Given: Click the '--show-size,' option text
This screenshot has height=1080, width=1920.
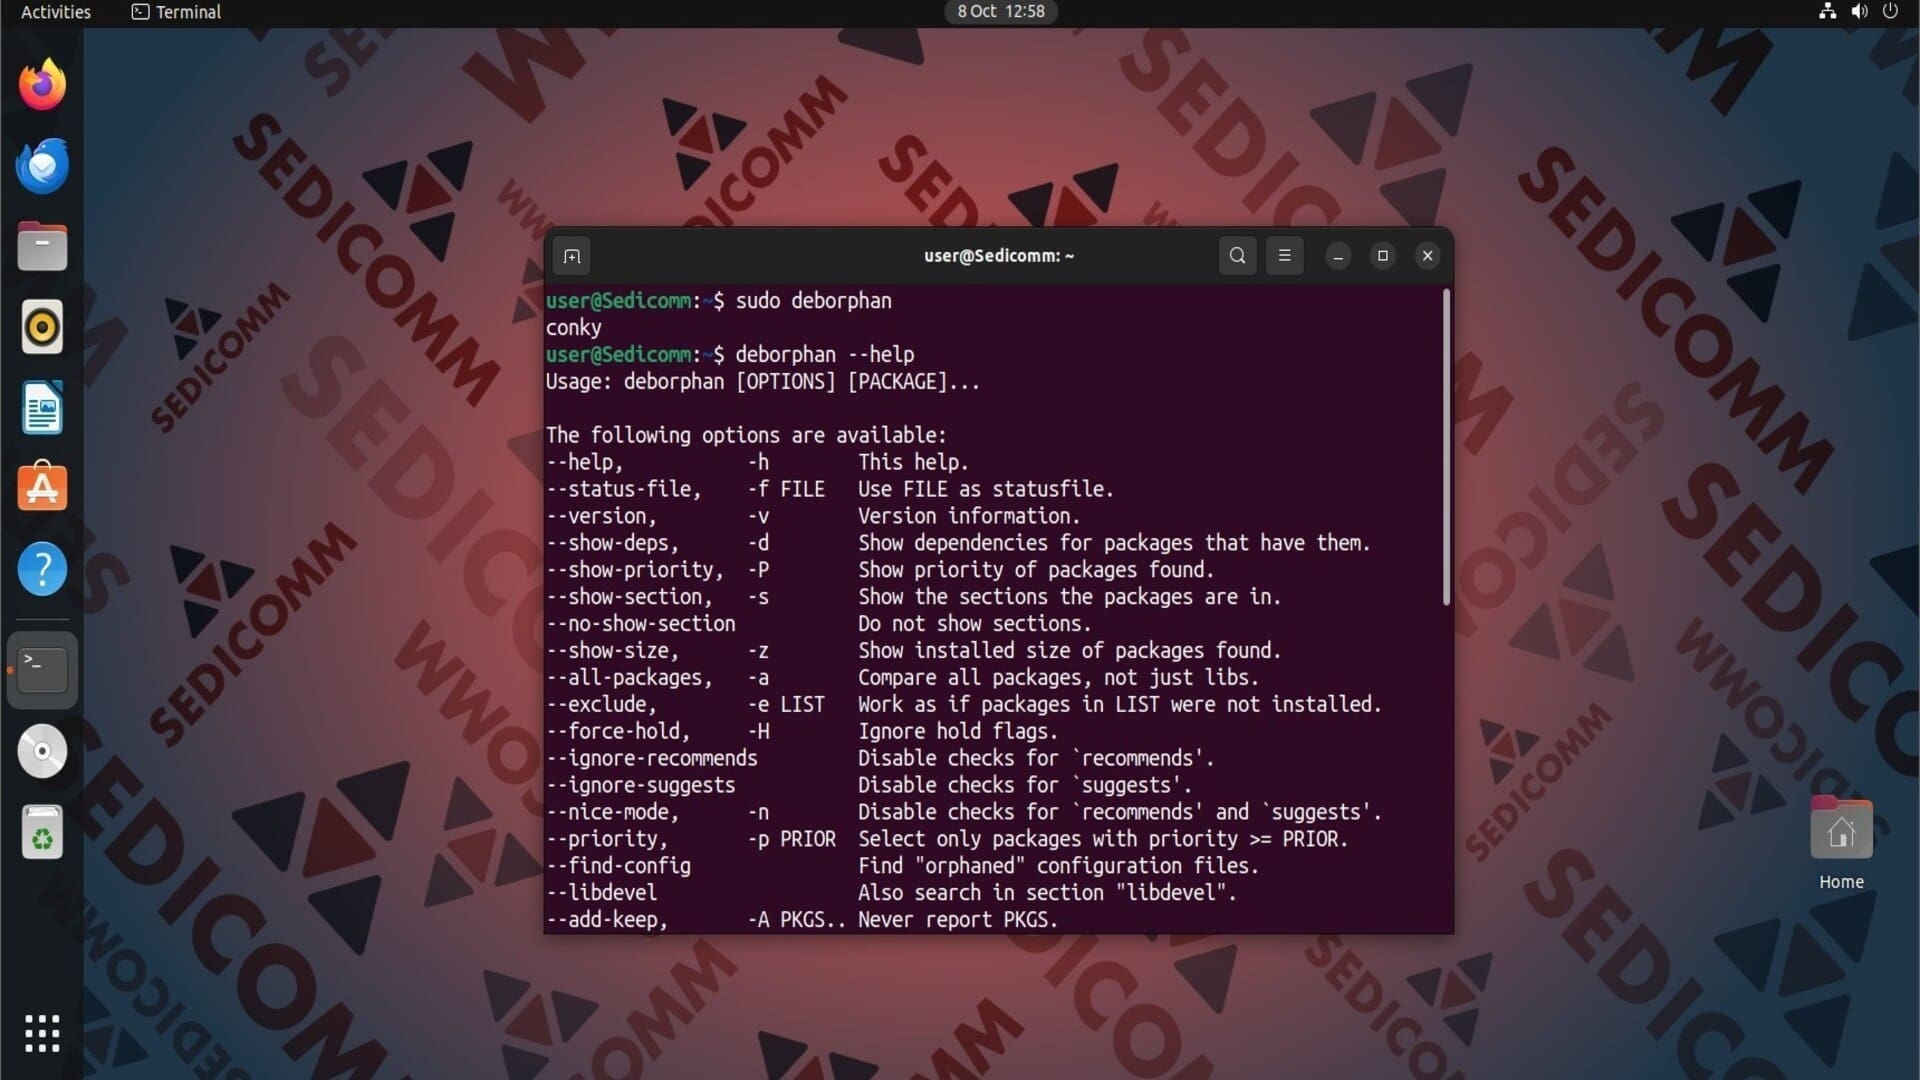Looking at the screenshot, I should (x=612, y=651).
